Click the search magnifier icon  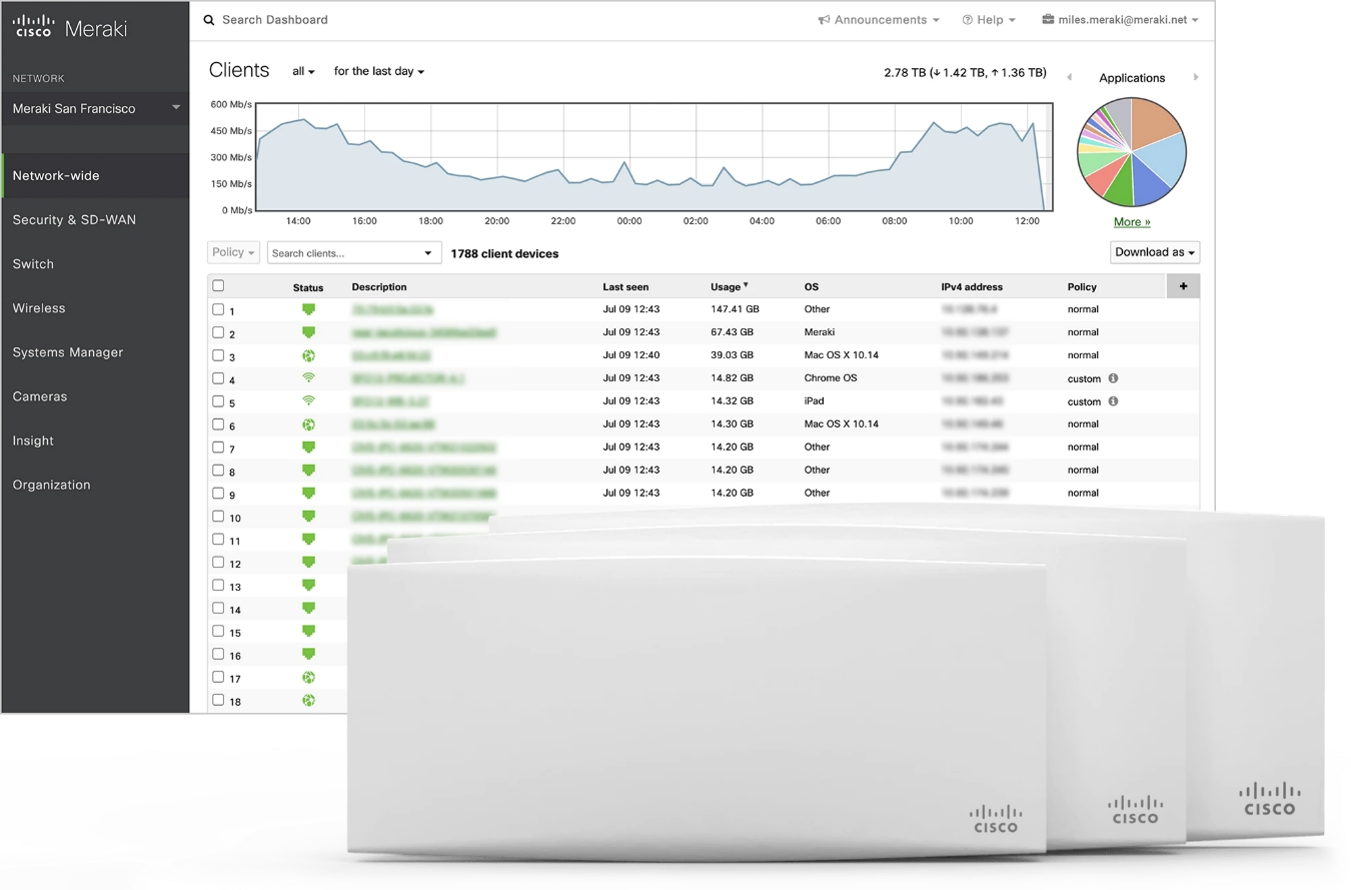[208, 20]
